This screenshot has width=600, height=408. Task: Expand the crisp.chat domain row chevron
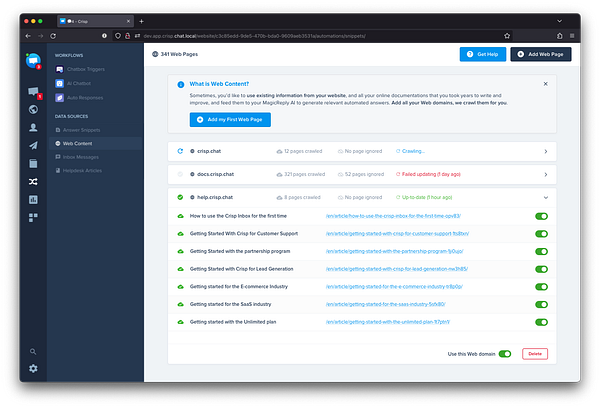click(546, 152)
